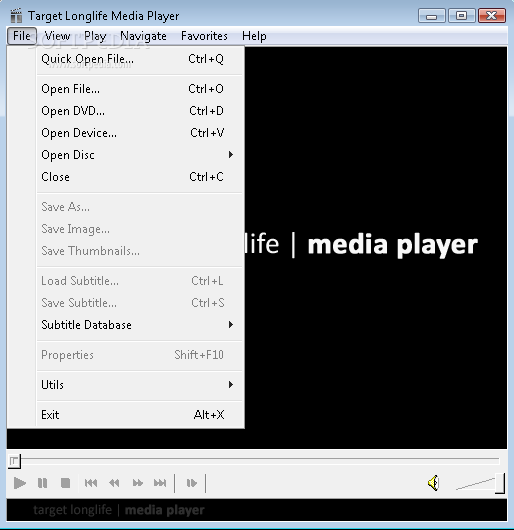514x530 pixels.
Task: Open the Help menu
Action: tap(254, 36)
